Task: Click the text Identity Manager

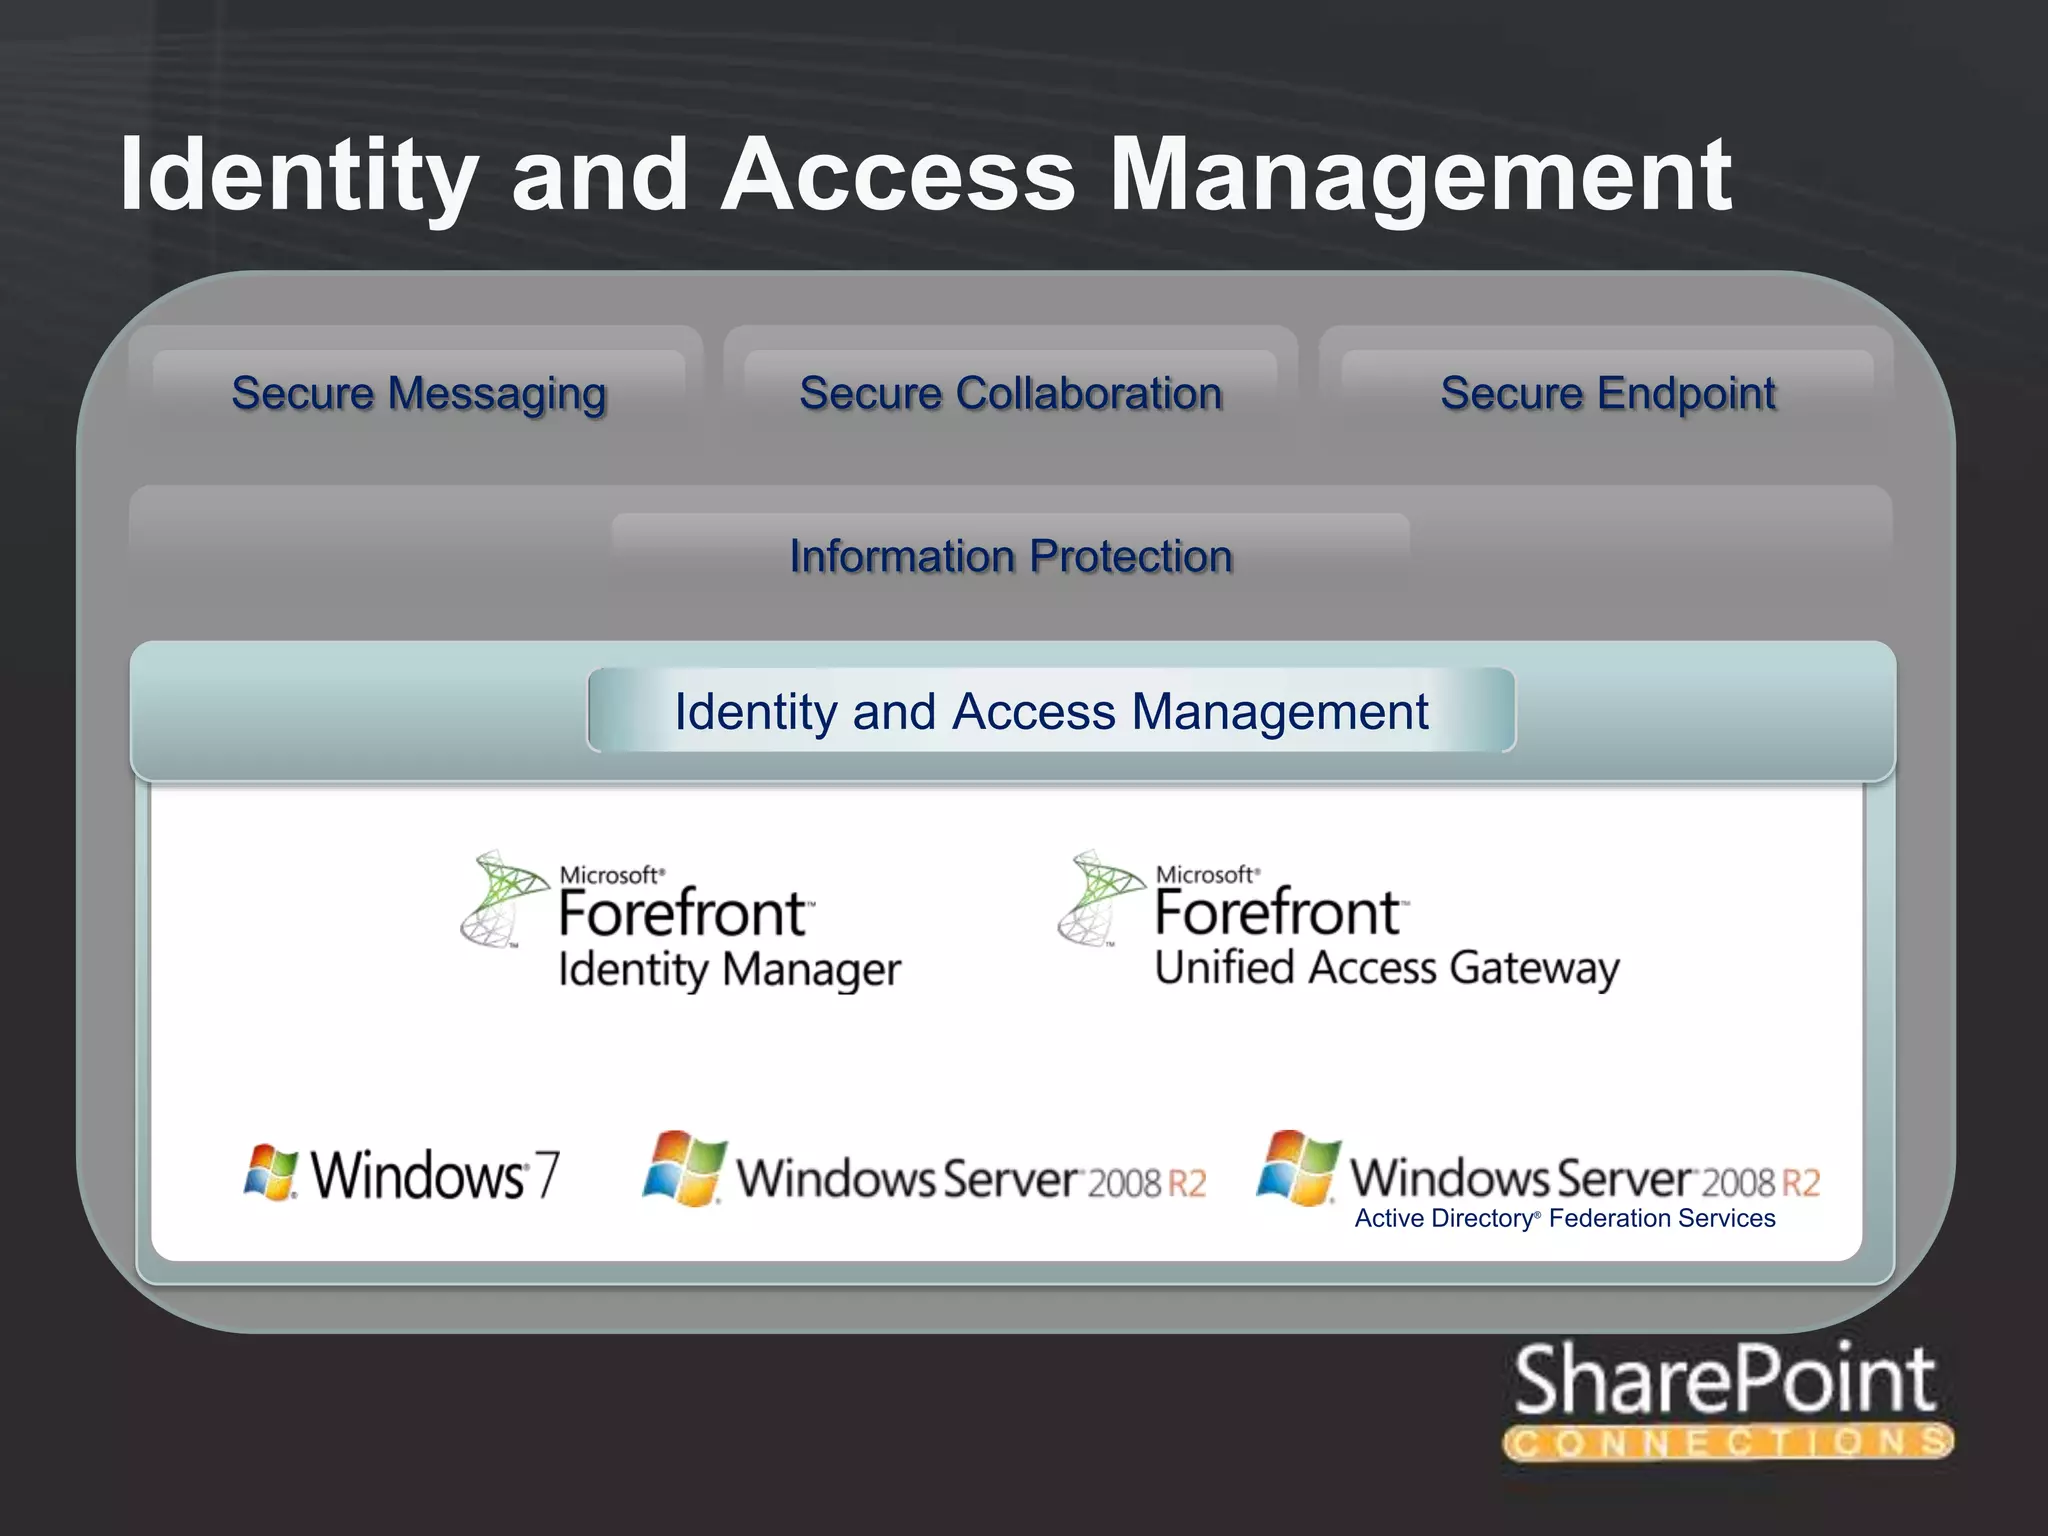Action: pos(729,969)
